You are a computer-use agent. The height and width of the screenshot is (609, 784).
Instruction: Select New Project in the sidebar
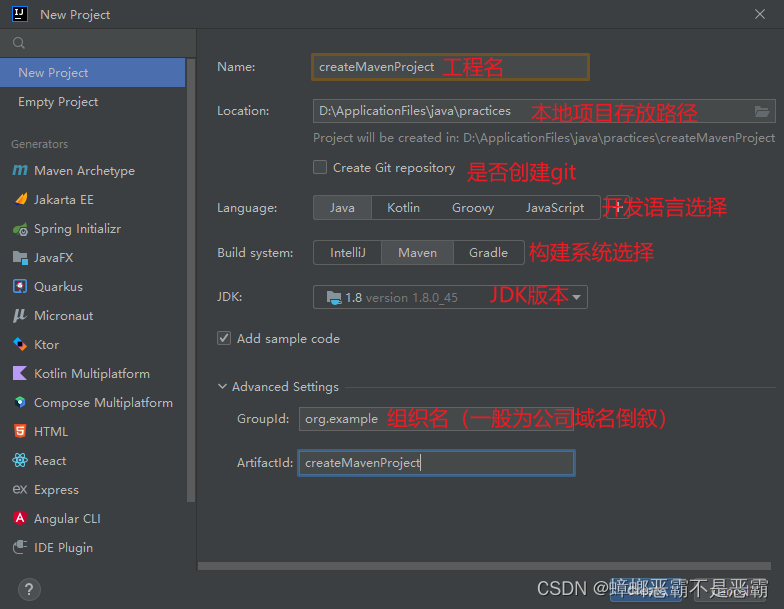coord(92,72)
